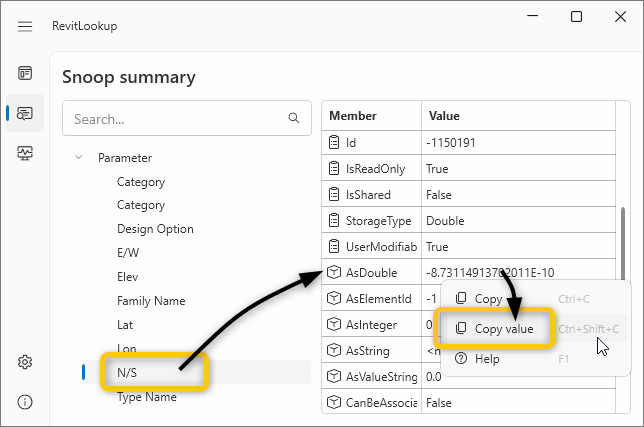Select the Design Option tree item
Screen dimensions: 644x427
point(155,229)
